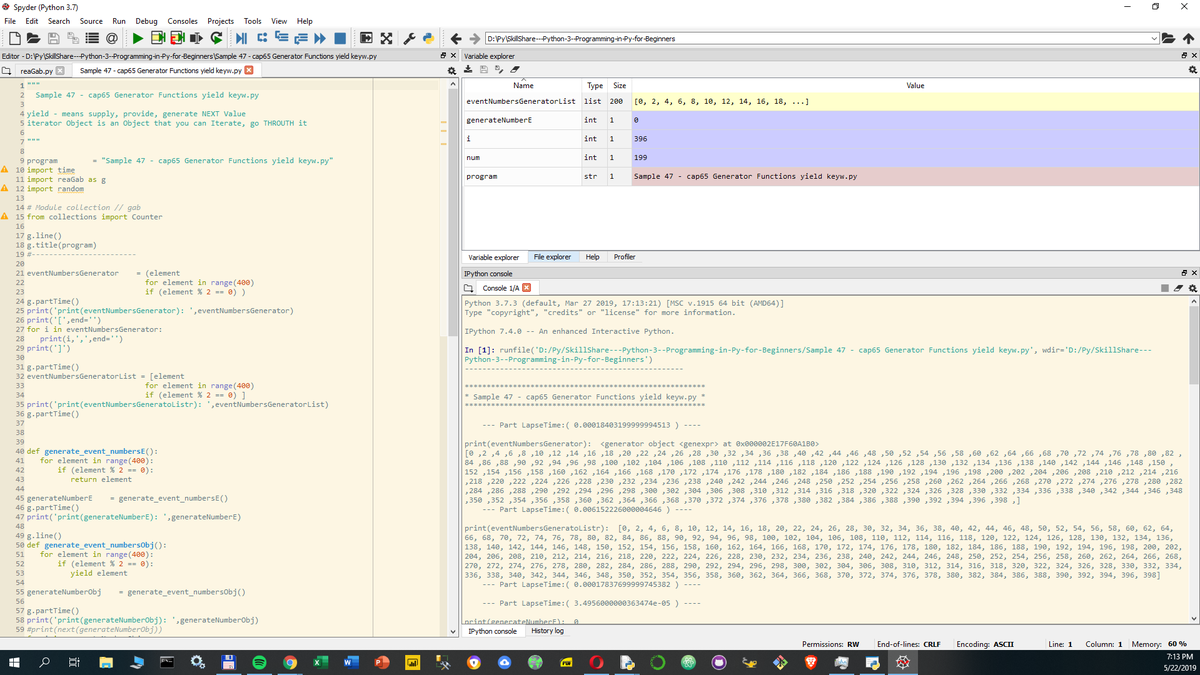Select the program variable row
The image size is (1200, 675).
[x=831, y=176]
